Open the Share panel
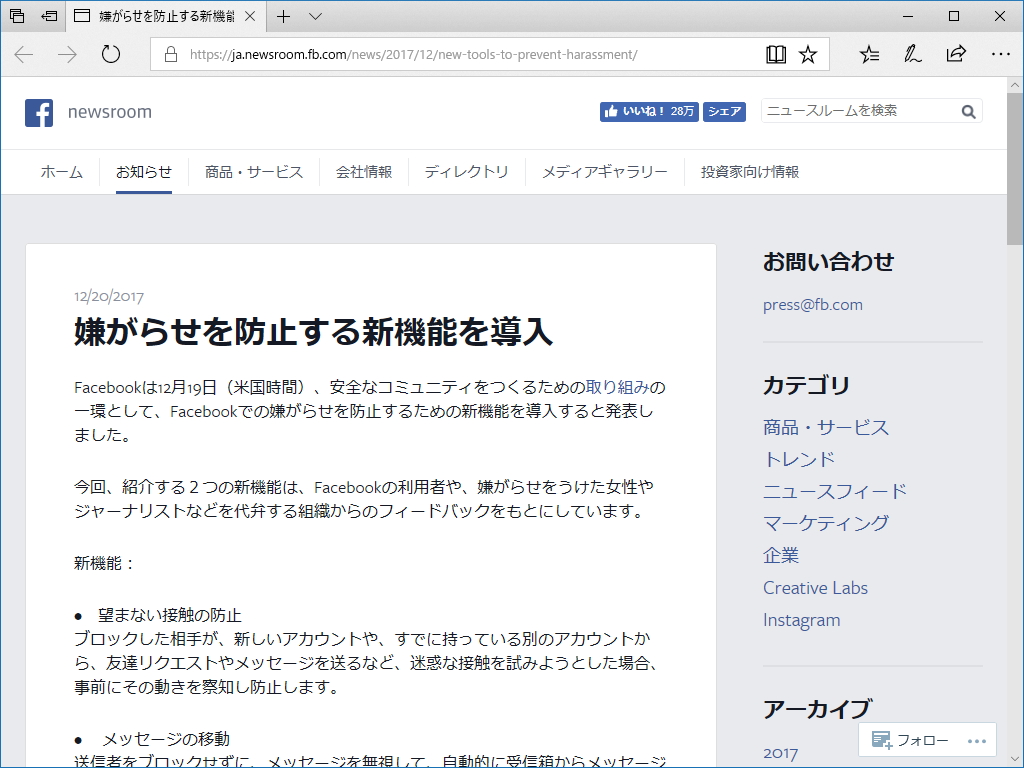This screenshot has width=1024, height=768. click(956, 54)
